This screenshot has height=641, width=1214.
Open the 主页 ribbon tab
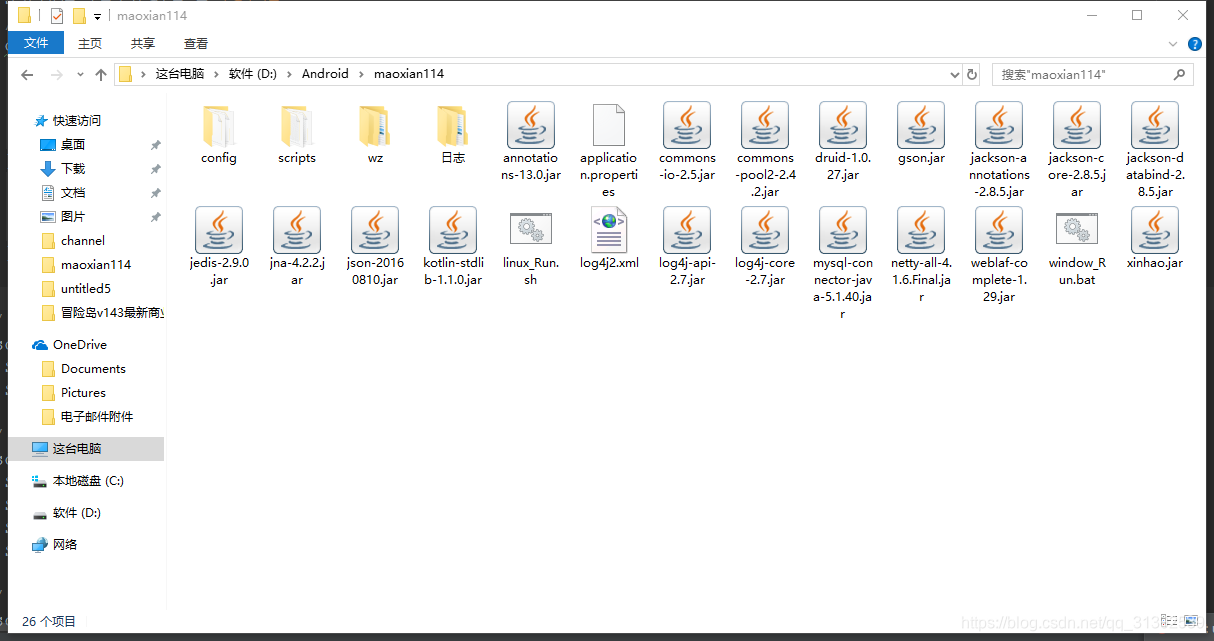click(x=90, y=43)
